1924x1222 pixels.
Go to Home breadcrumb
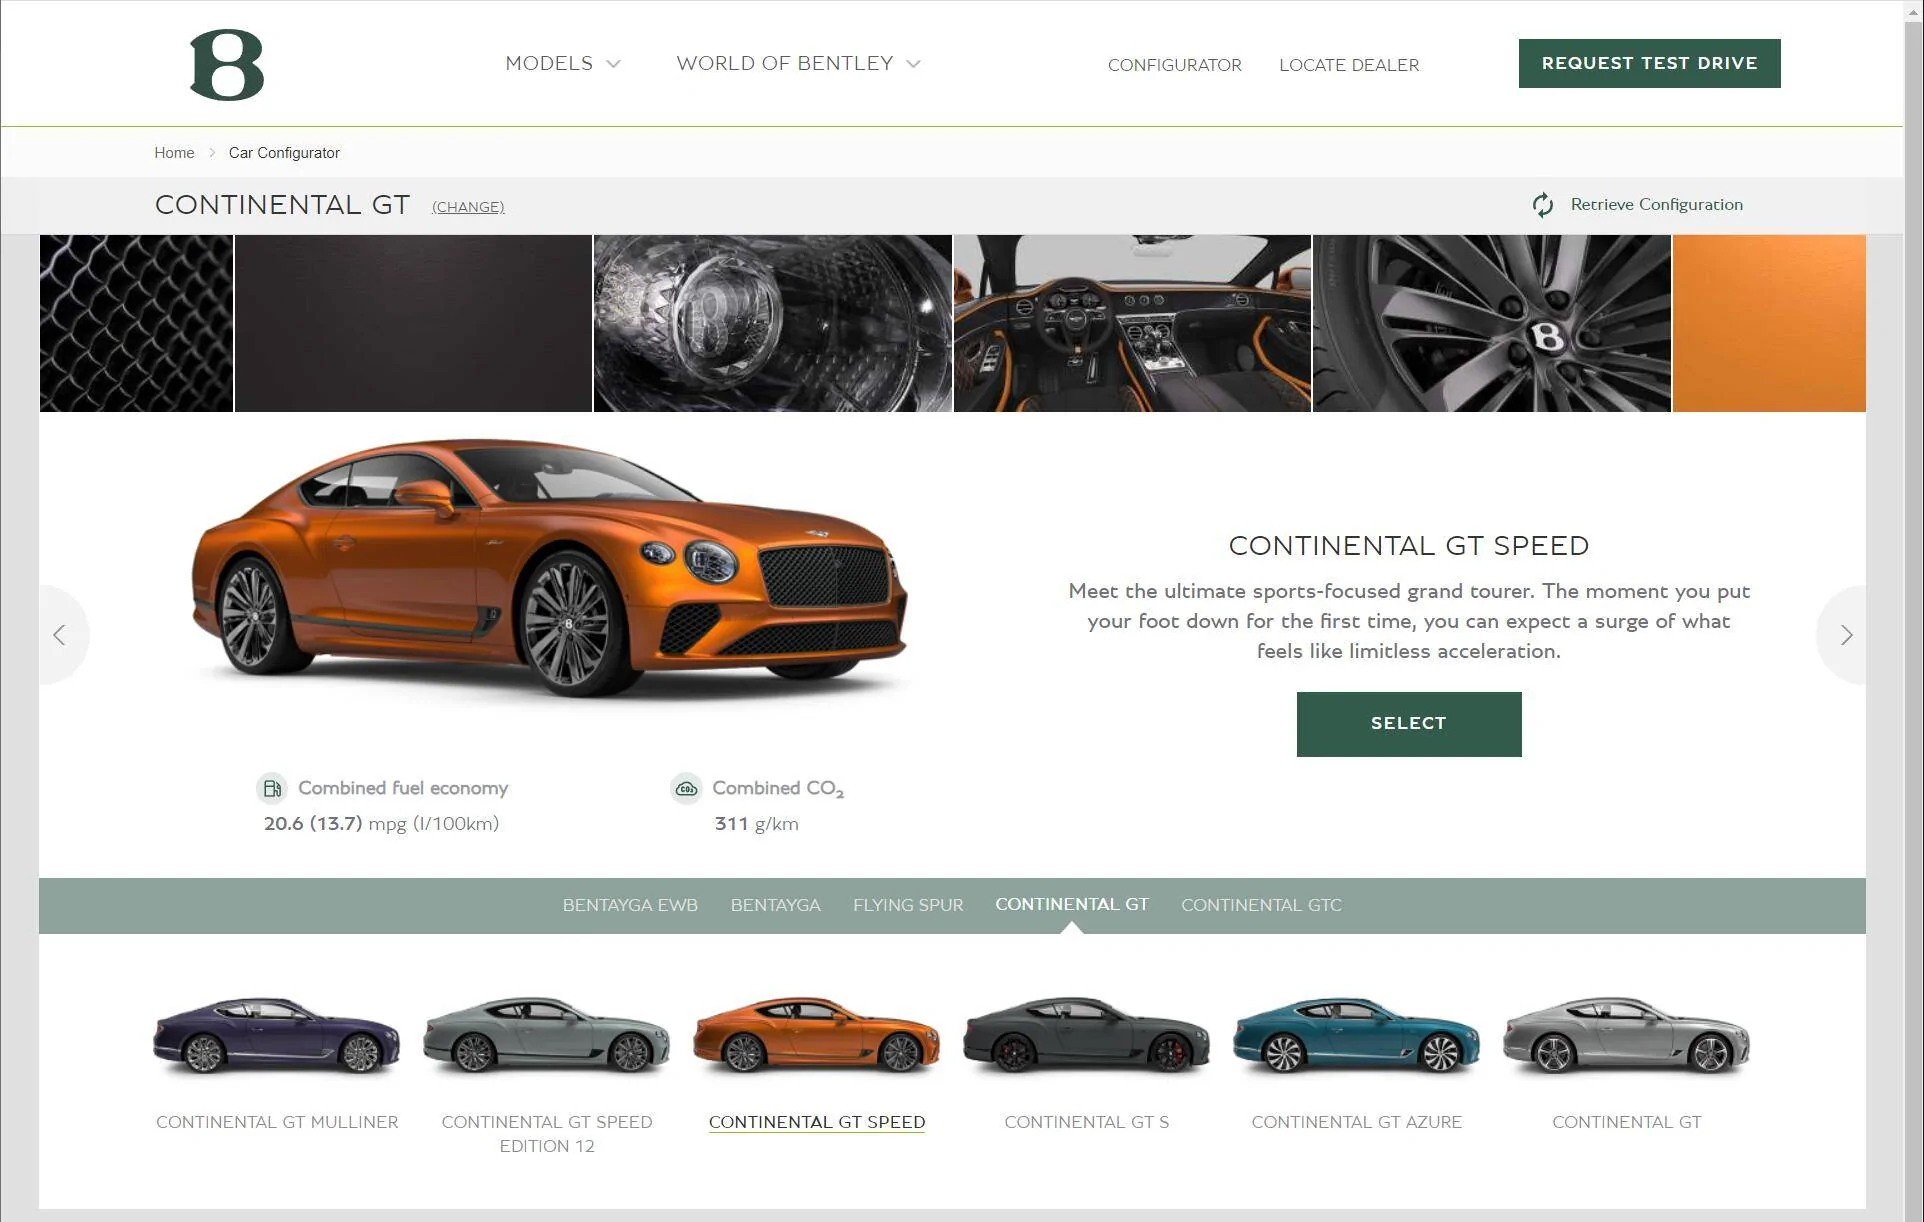(174, 153)
